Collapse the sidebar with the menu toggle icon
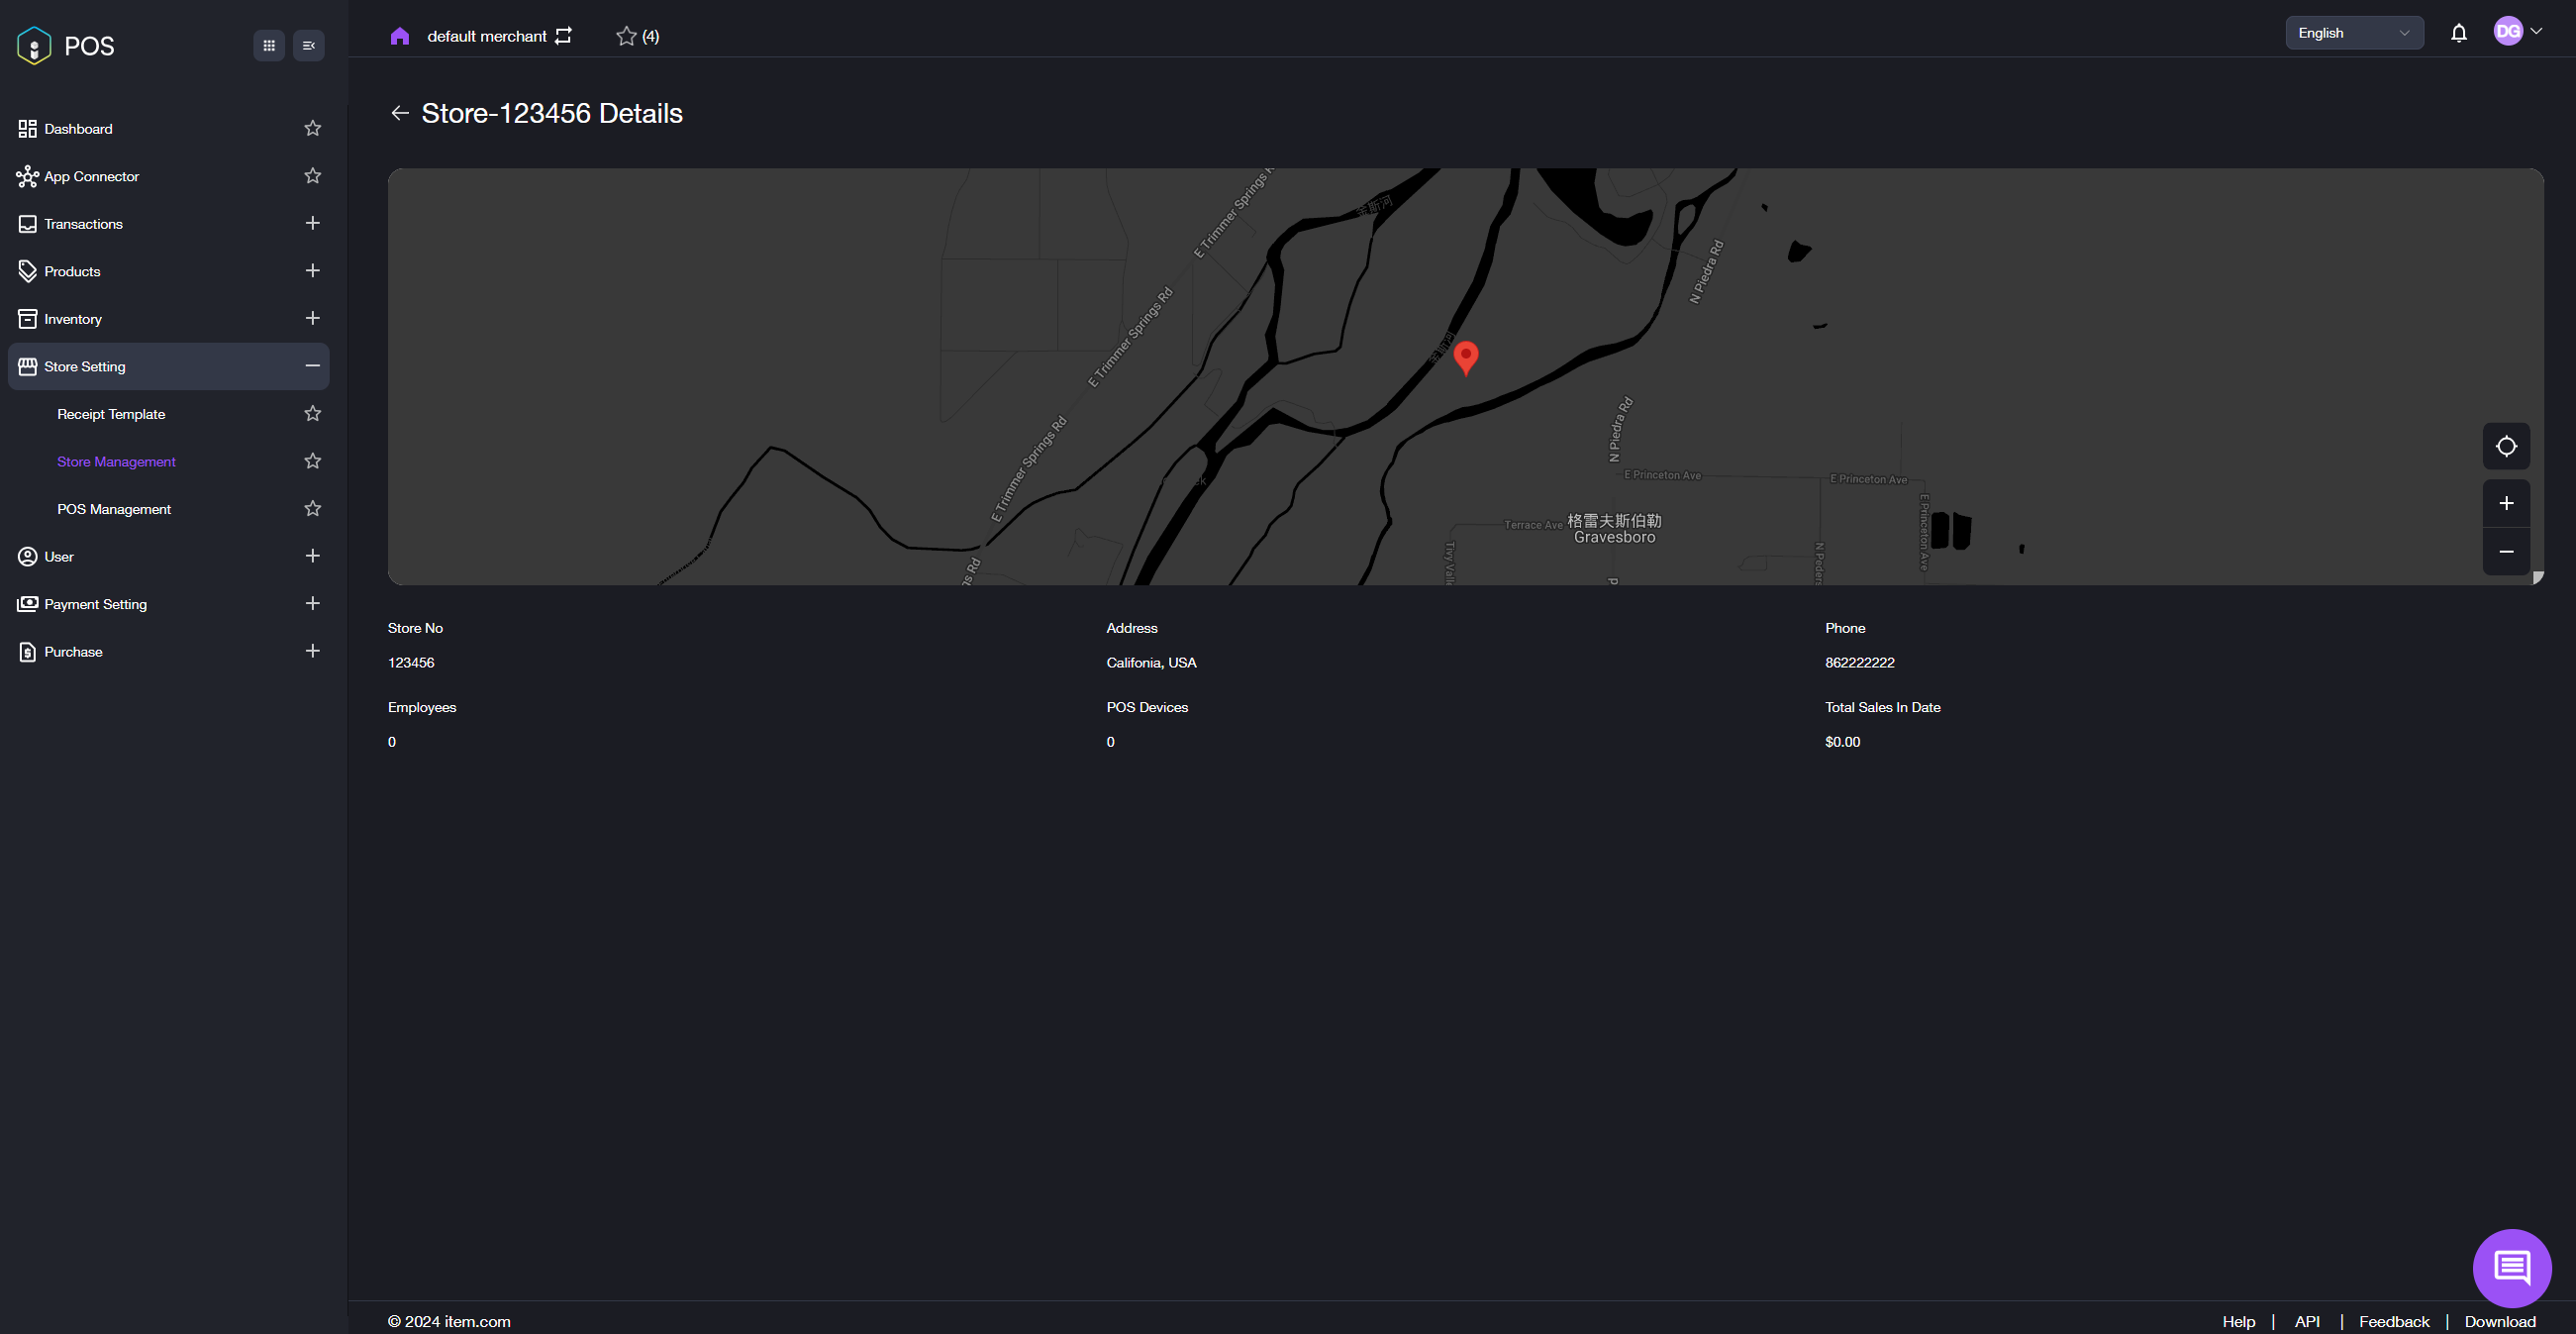Screen dimensions: 2576x1334 (x=309, y=45)
